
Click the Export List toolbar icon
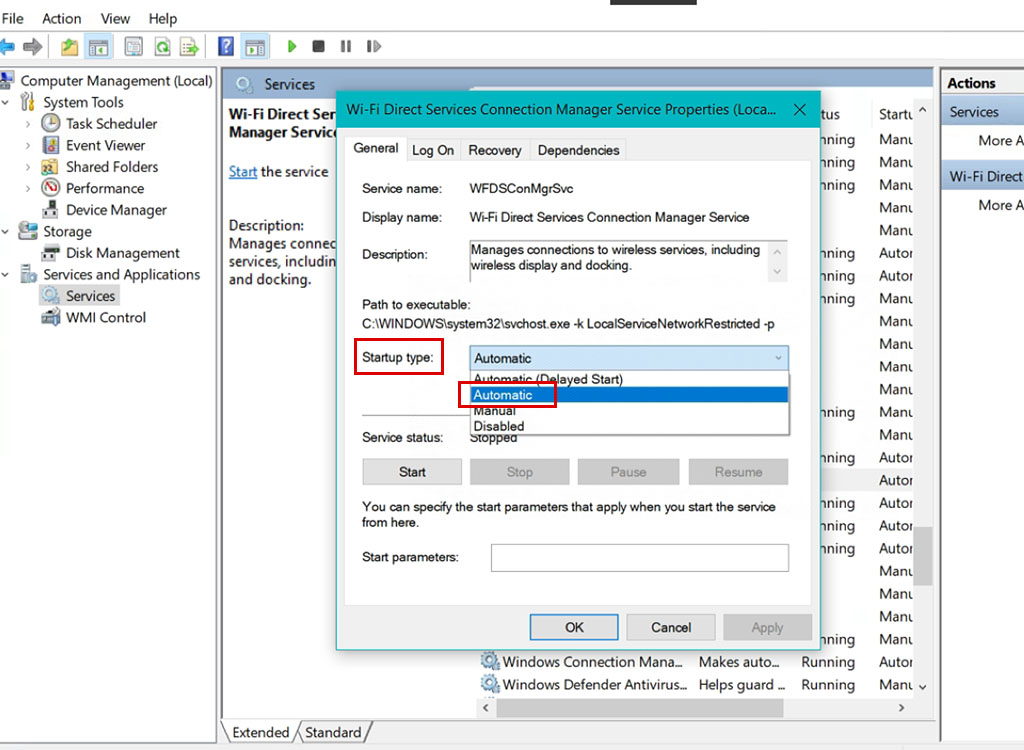189,46
